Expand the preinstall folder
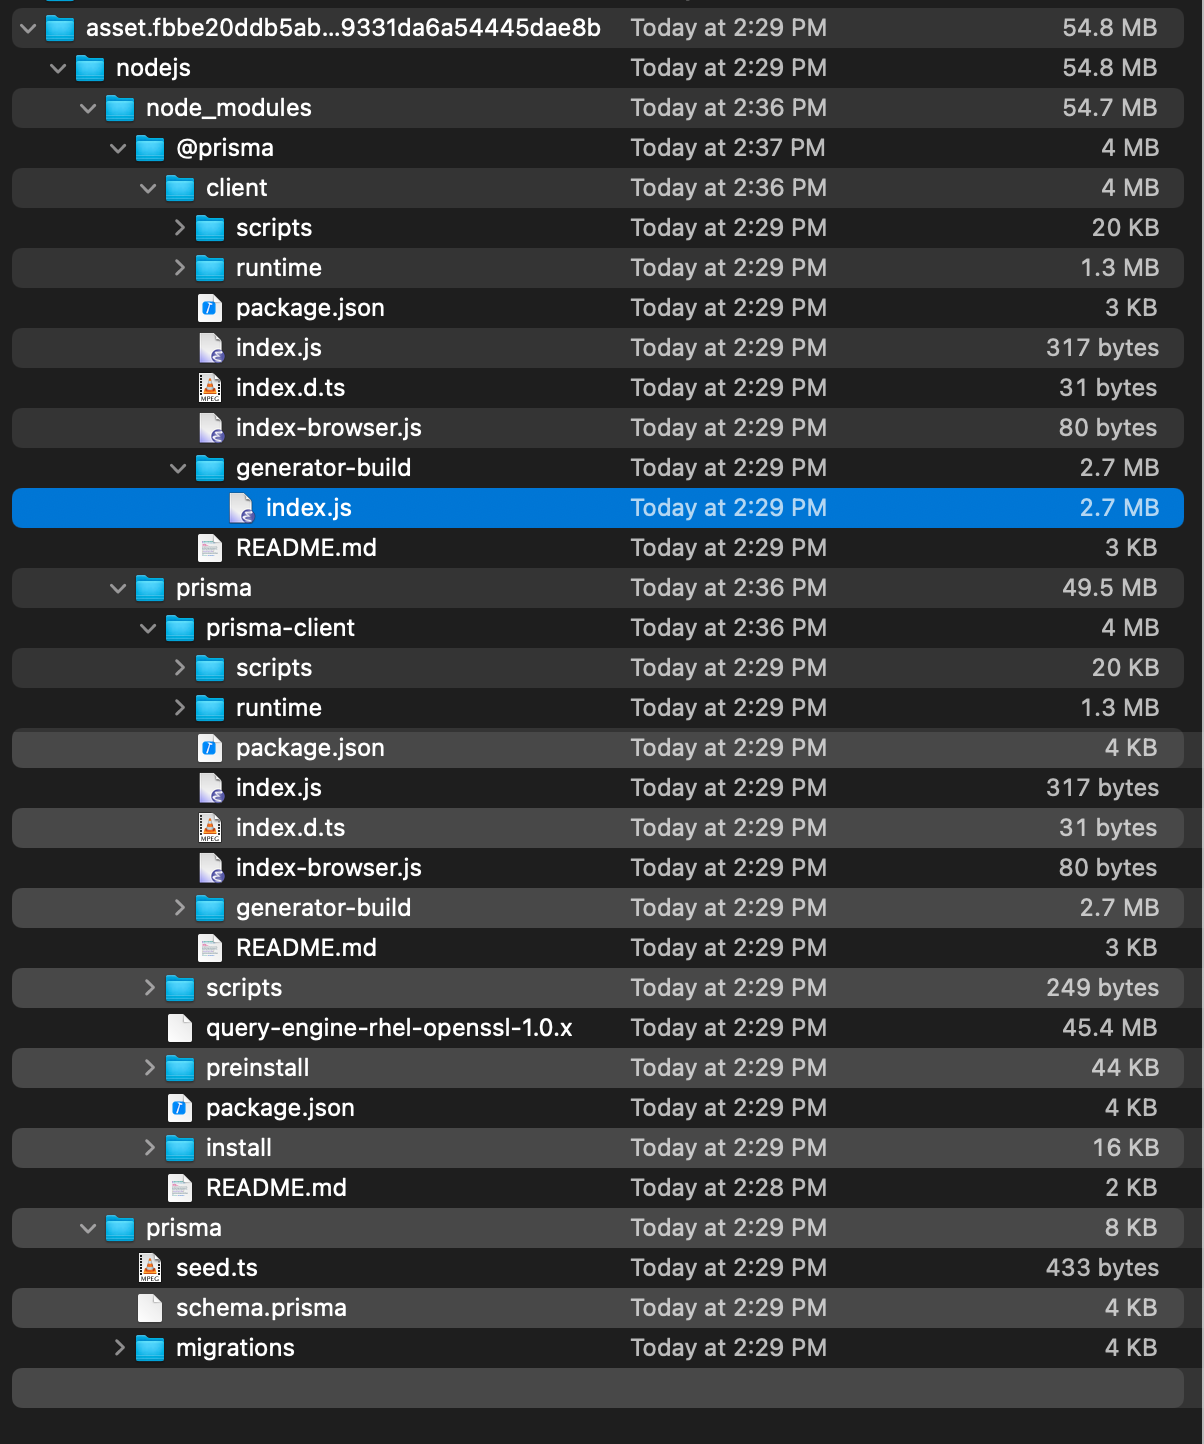Viewport: 1204px width, 1444px height. pyautogui.click(x=149, y=1068)
